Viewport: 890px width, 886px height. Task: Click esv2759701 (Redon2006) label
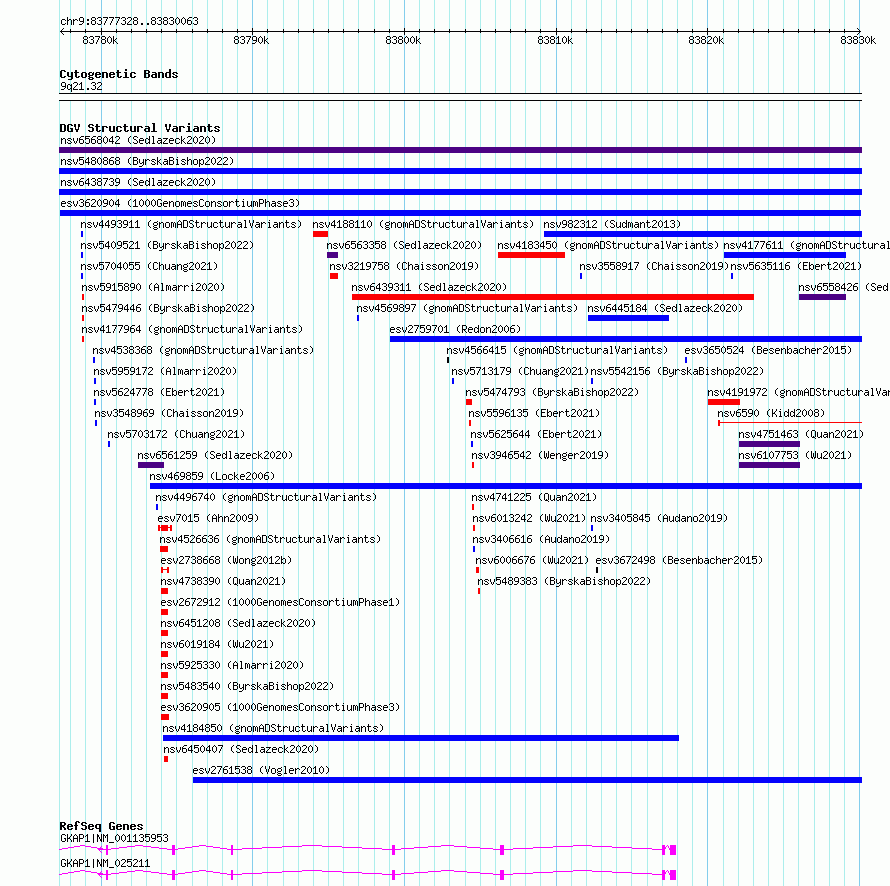pos(455,329)
